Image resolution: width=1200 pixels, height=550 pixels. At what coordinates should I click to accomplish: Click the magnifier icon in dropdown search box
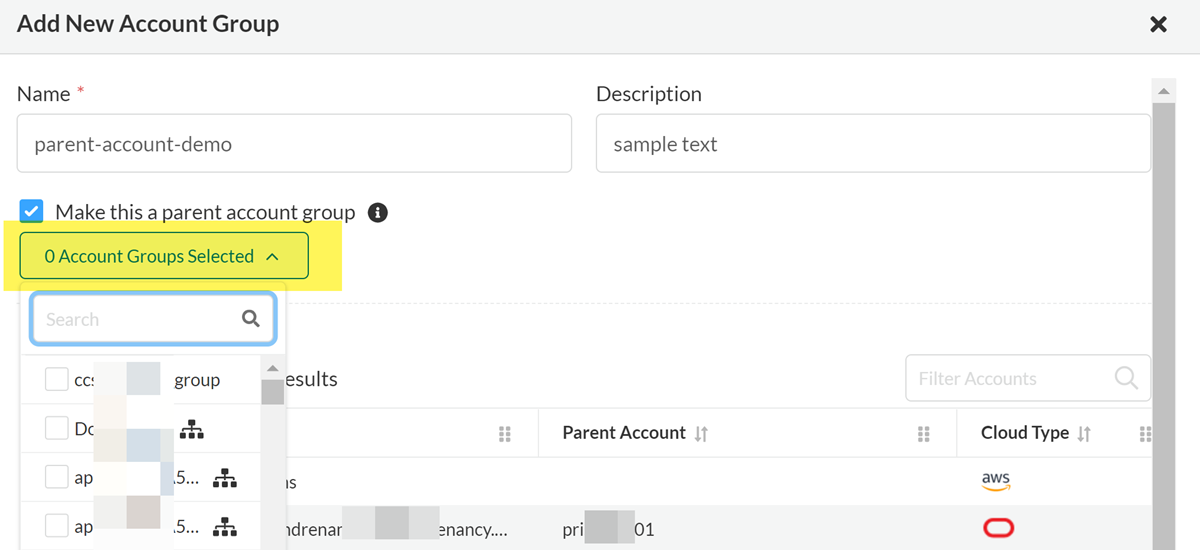click(251, 319)
